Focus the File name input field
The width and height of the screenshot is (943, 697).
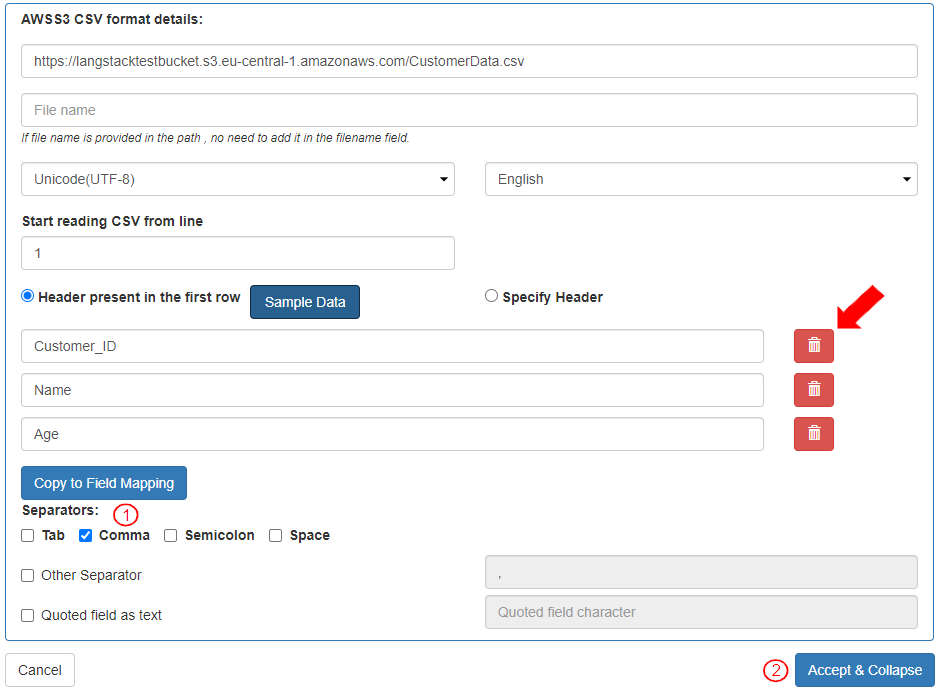[x=469, y=110]
